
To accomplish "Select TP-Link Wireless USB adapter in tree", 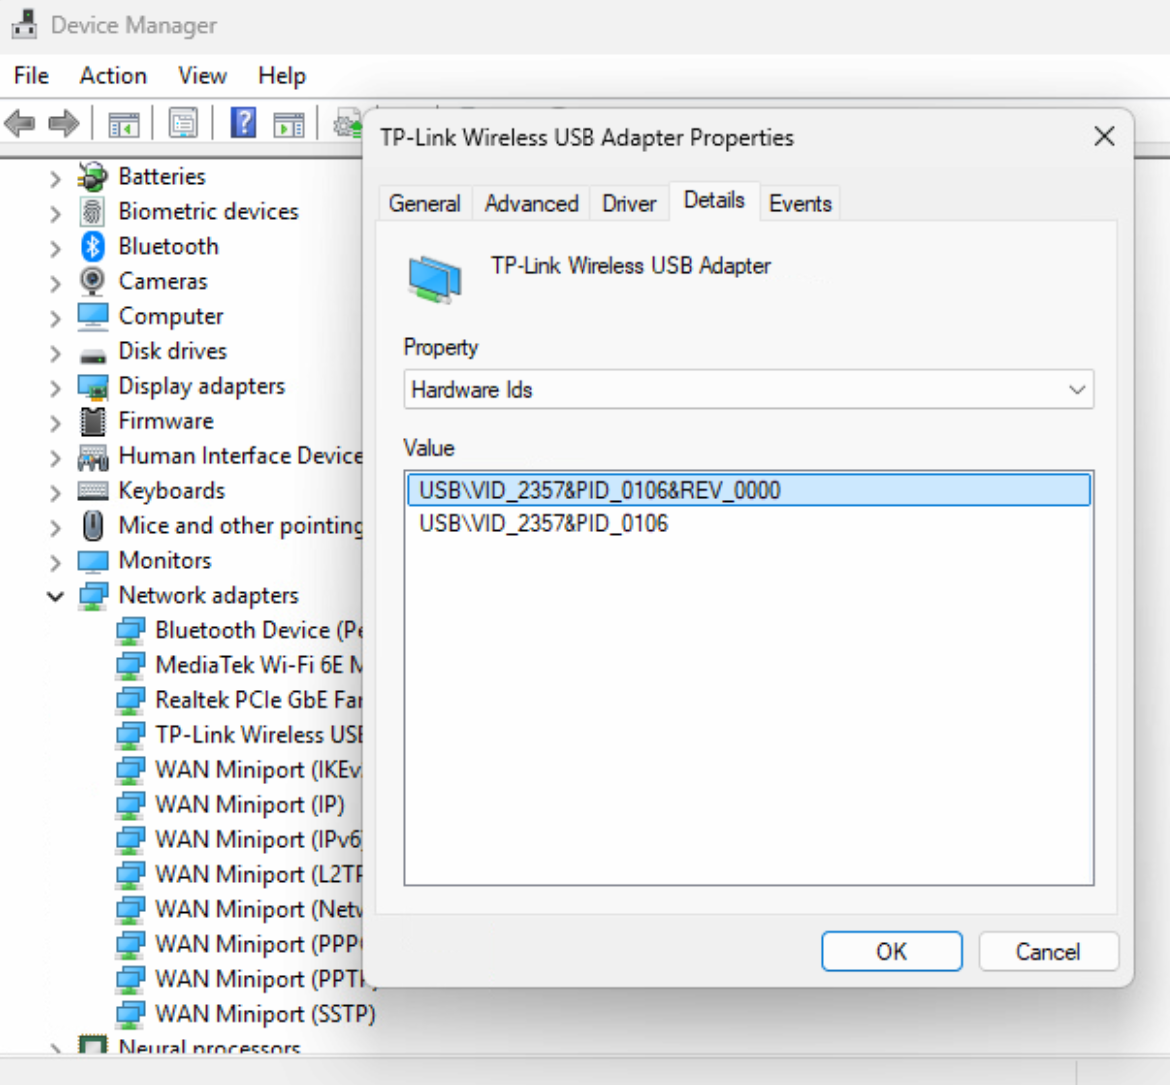I will pos(259,735).
